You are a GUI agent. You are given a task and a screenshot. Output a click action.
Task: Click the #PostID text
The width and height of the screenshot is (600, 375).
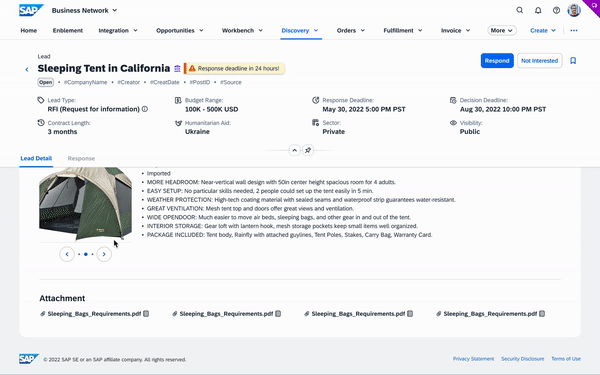pyautogui.click(x=200, y=82)
